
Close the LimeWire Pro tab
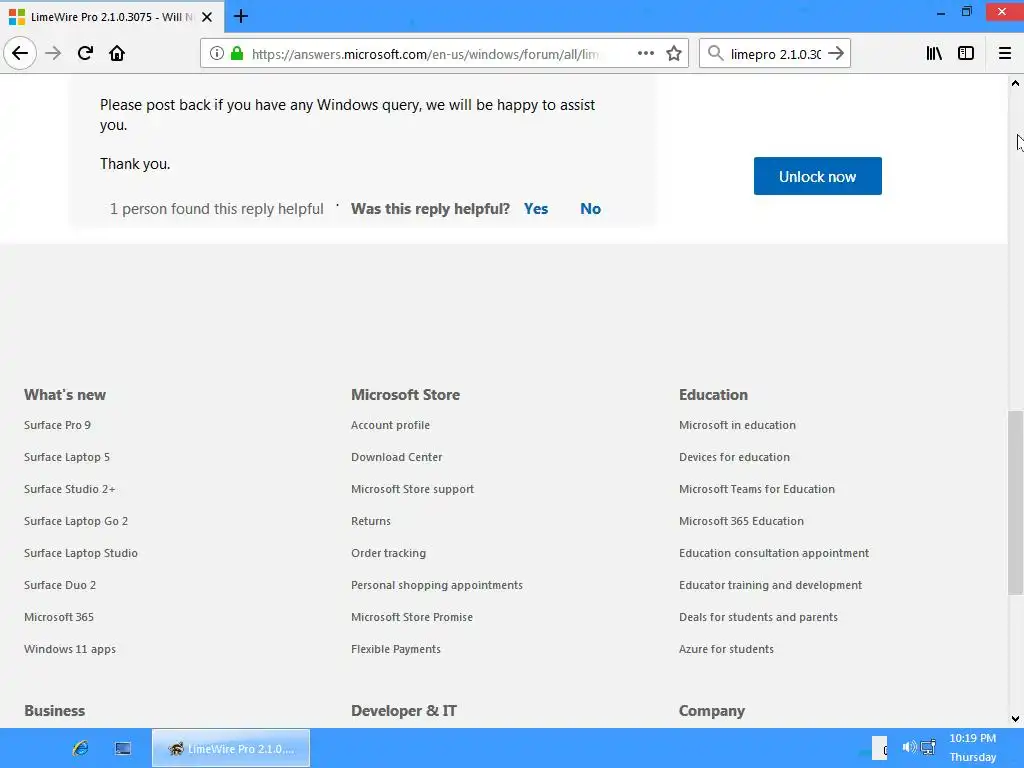207,17
